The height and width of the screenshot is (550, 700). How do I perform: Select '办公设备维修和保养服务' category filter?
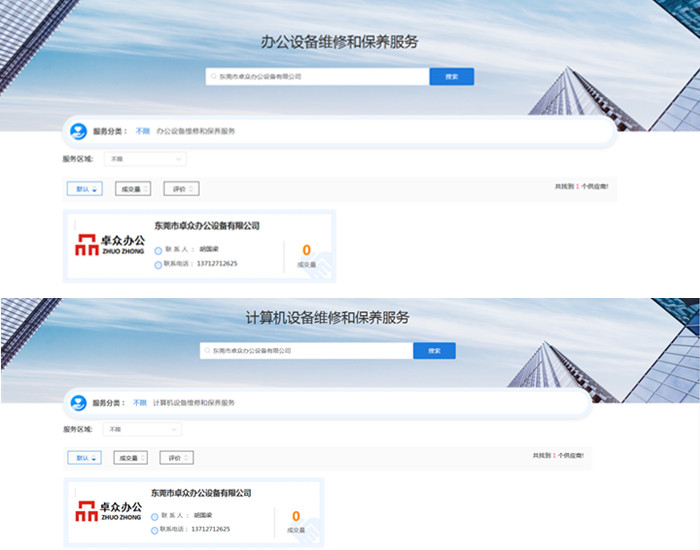click(196, 131)
